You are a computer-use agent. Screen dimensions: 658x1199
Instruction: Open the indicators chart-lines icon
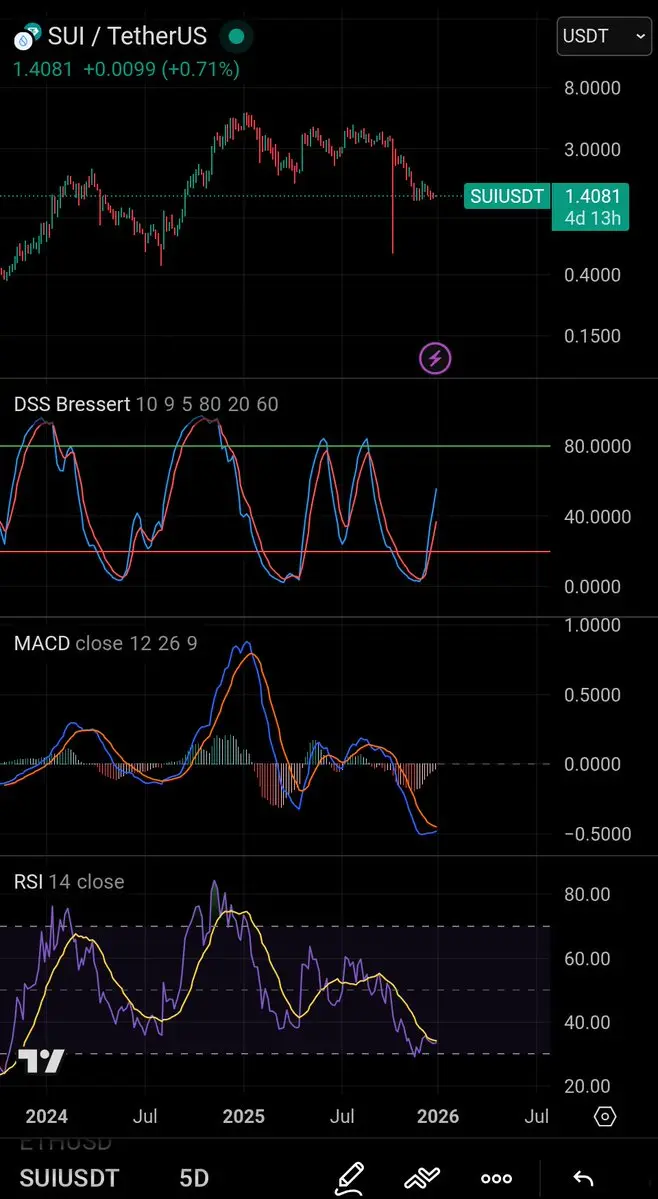422,1178
